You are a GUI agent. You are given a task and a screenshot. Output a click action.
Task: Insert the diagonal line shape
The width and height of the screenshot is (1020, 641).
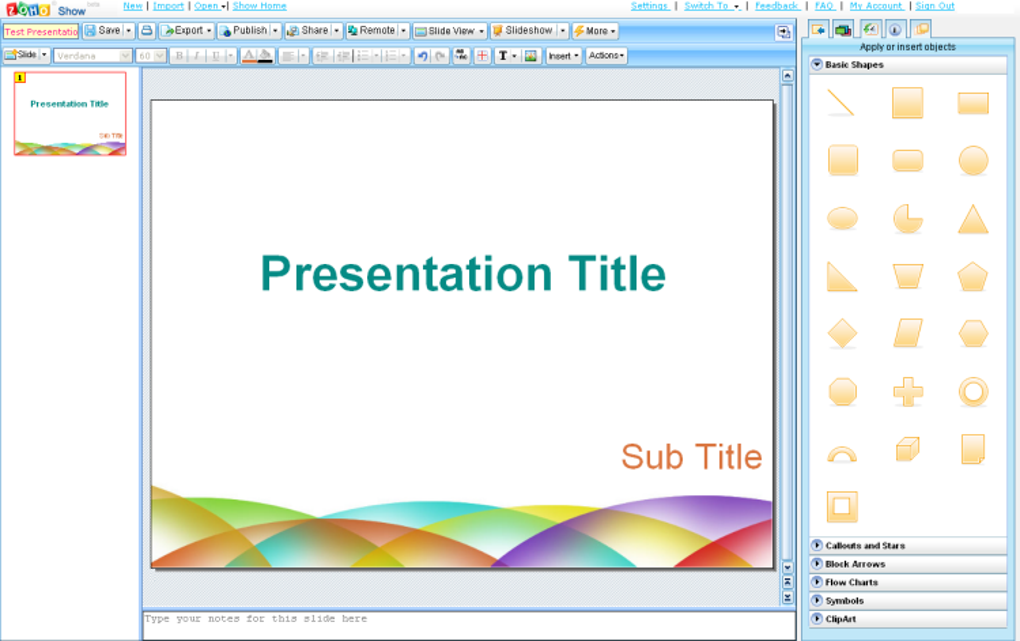(841, 103)
